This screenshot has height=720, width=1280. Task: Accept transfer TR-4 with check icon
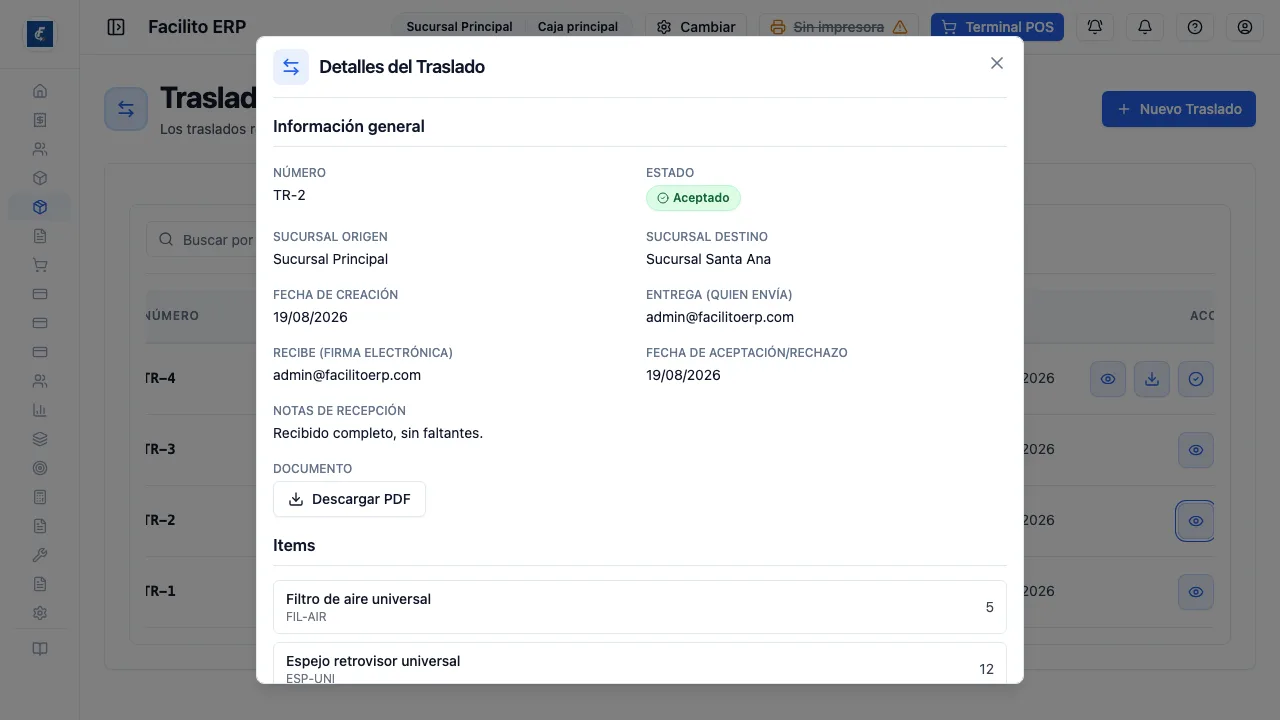click(1196, 379)
